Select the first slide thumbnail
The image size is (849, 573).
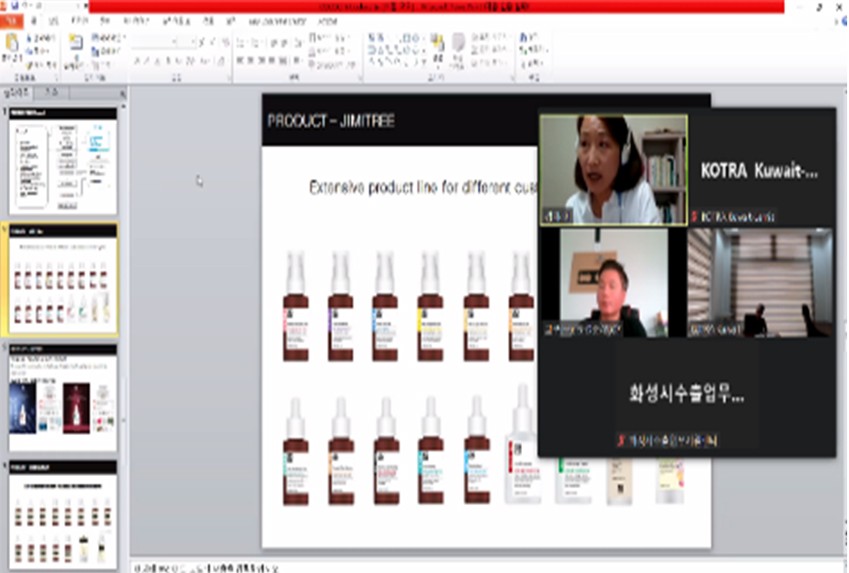point(63,161)
